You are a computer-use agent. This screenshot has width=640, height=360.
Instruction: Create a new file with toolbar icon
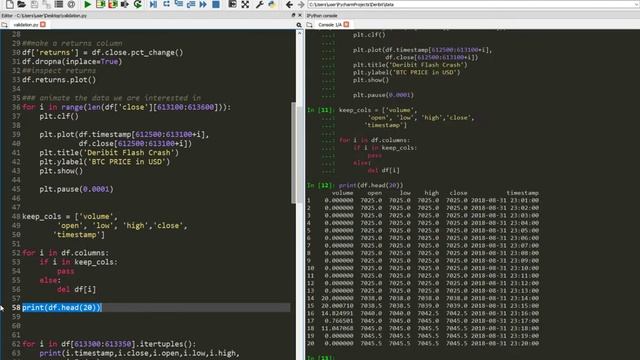9,4
